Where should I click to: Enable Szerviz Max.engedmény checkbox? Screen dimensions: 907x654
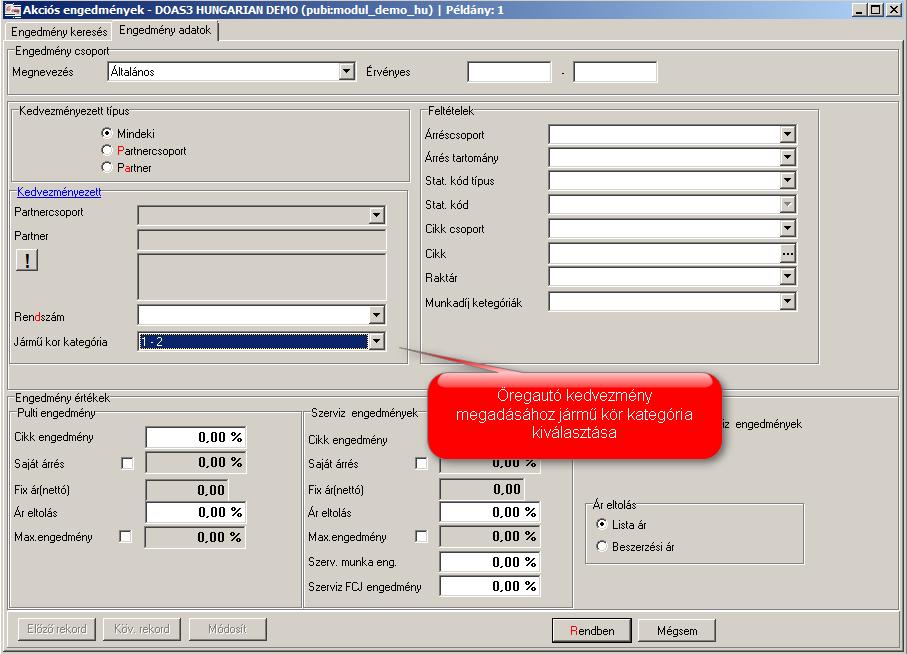pyautogui.click(x=421, y=537)
